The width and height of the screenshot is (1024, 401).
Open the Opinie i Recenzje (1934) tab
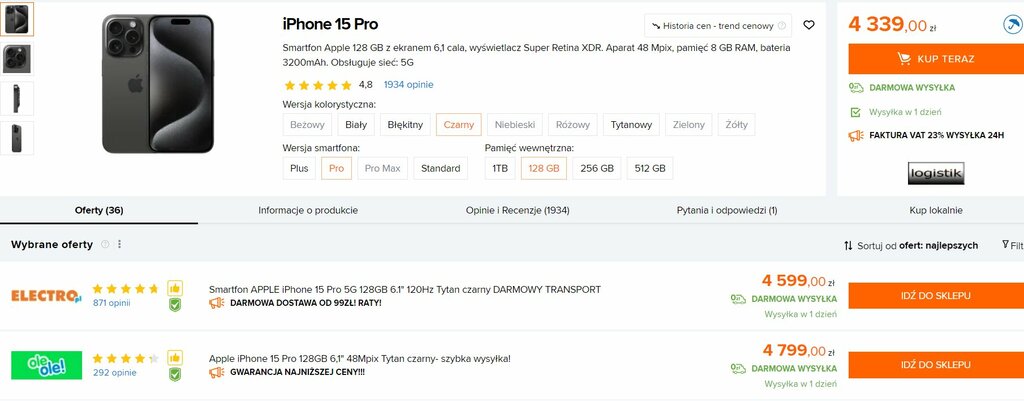pos(517,210)
